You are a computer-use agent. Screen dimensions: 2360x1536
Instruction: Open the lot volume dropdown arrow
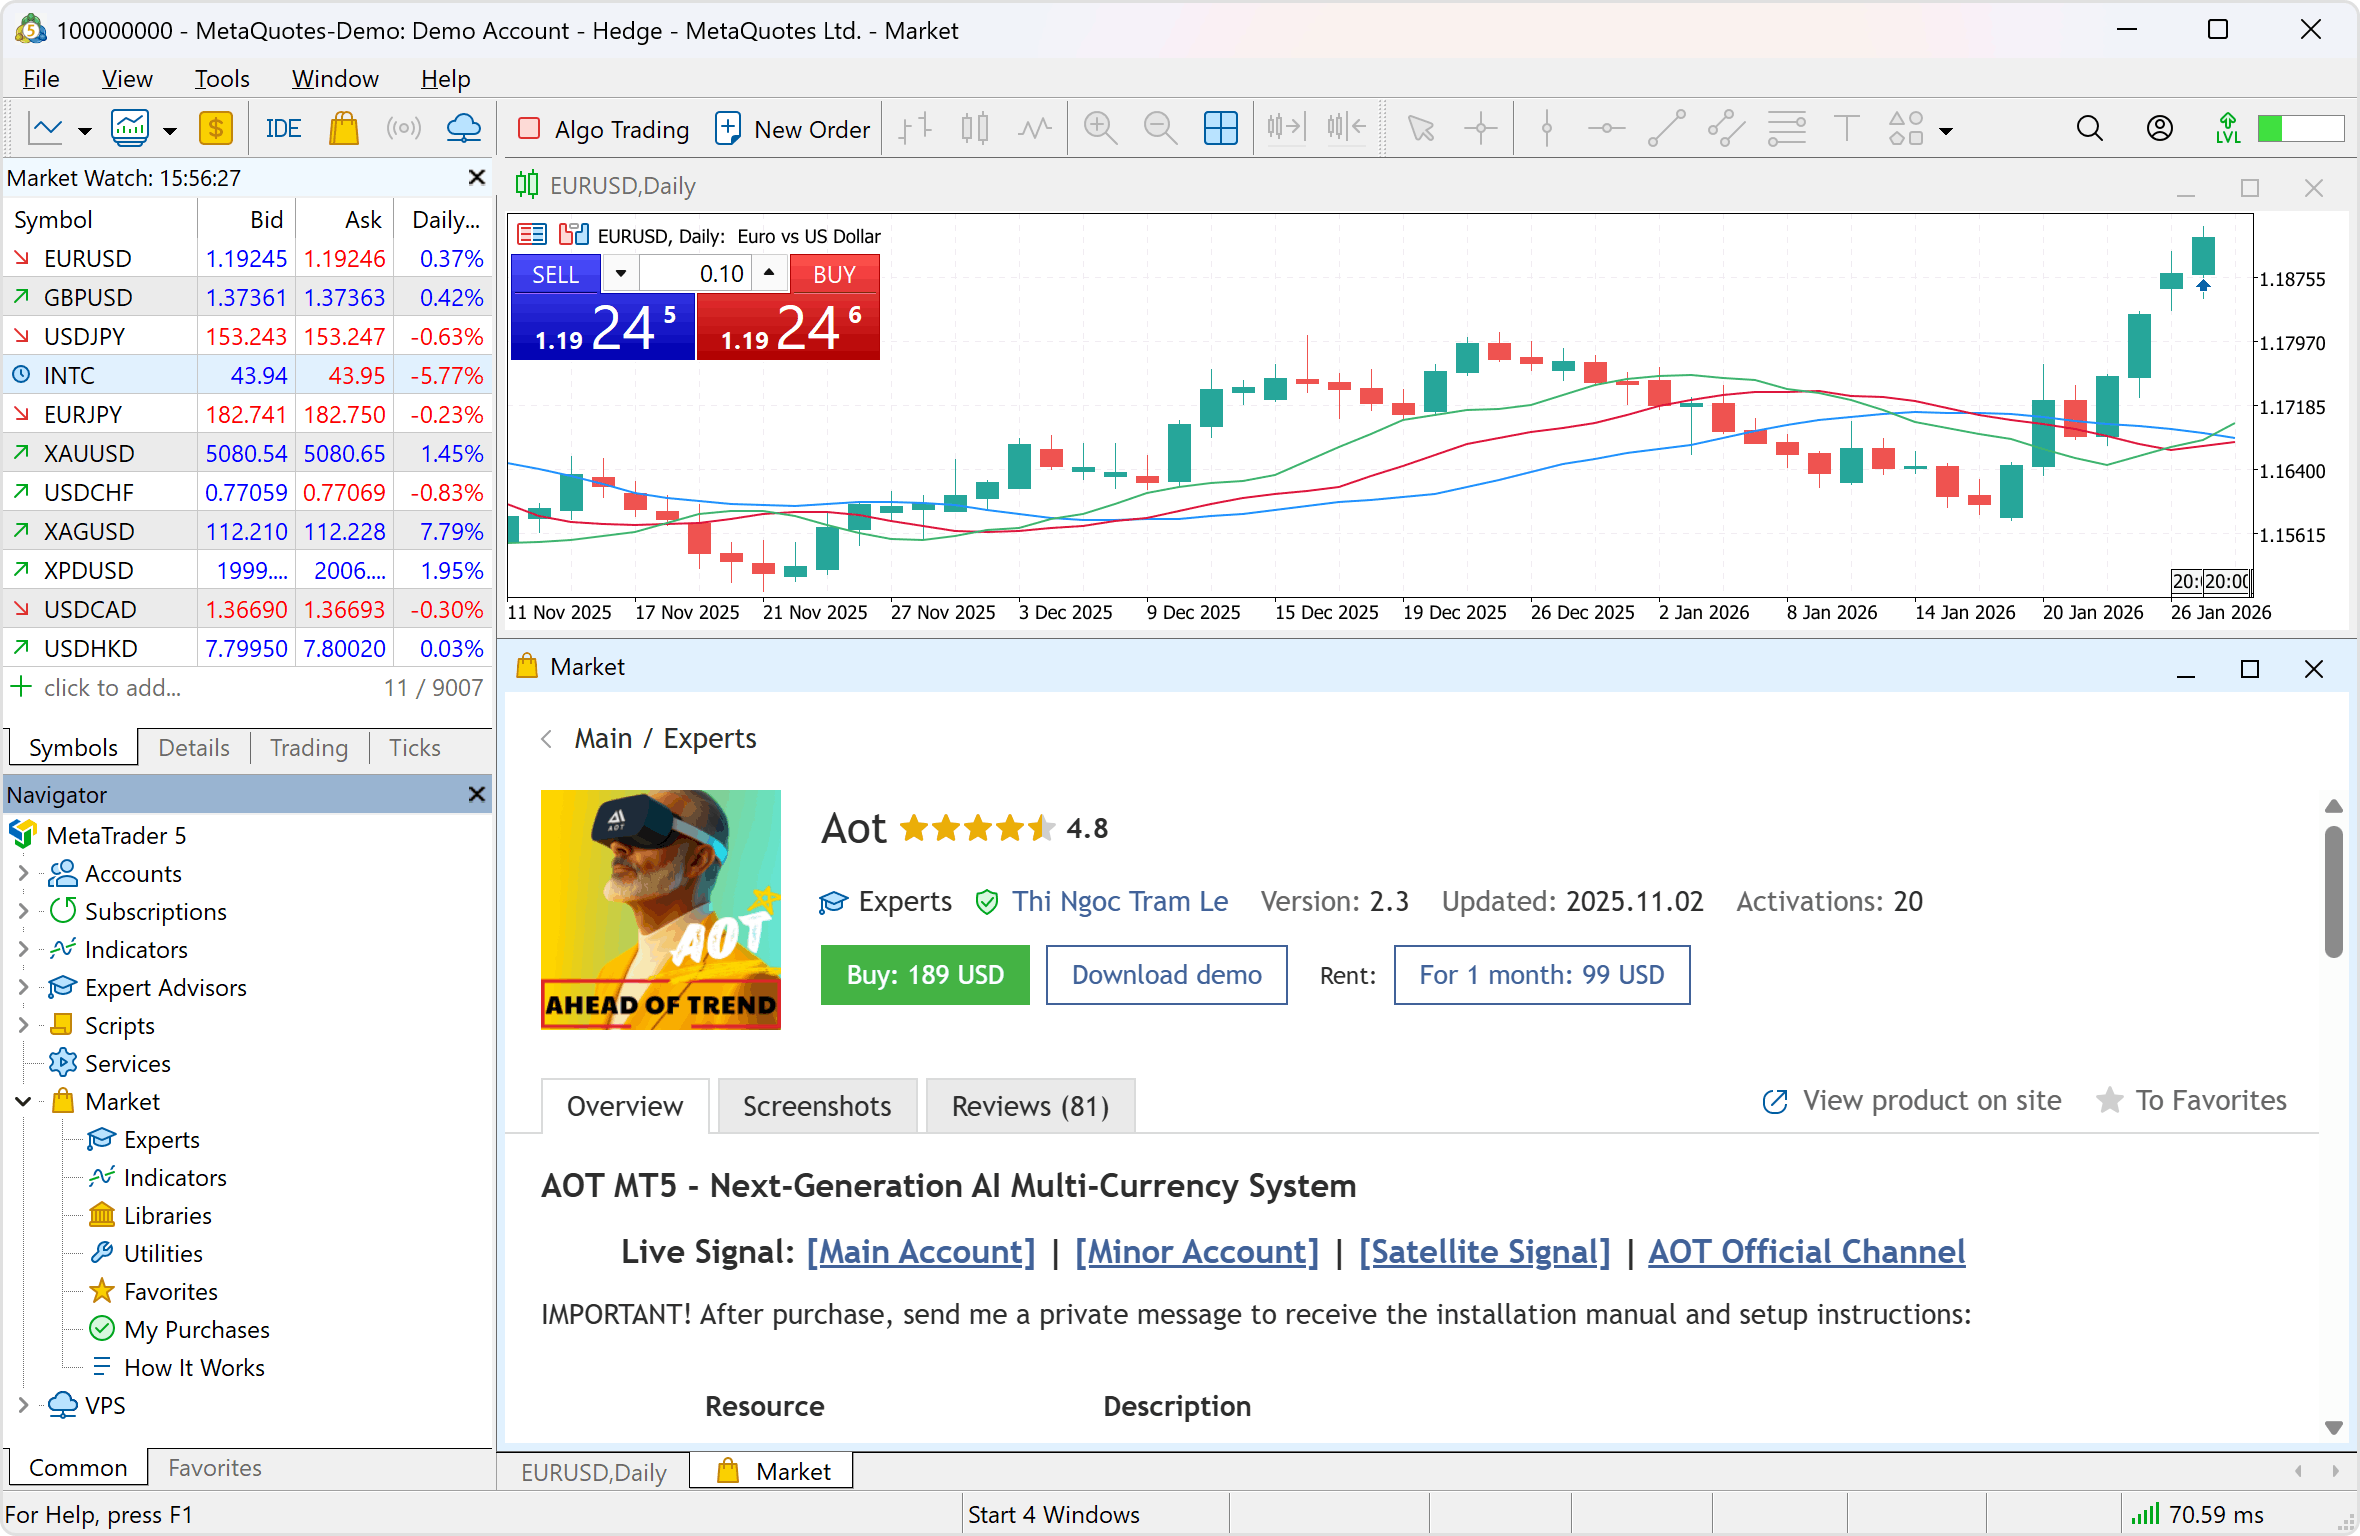(620, 273)
